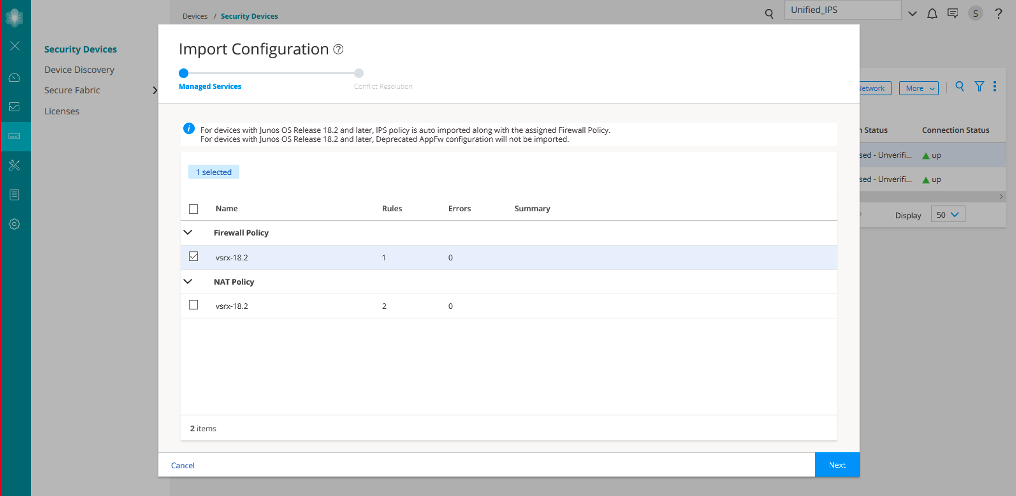Click the Cancel link
Image resolution: width=1016 pixels, height=496 pixels.
182,465
